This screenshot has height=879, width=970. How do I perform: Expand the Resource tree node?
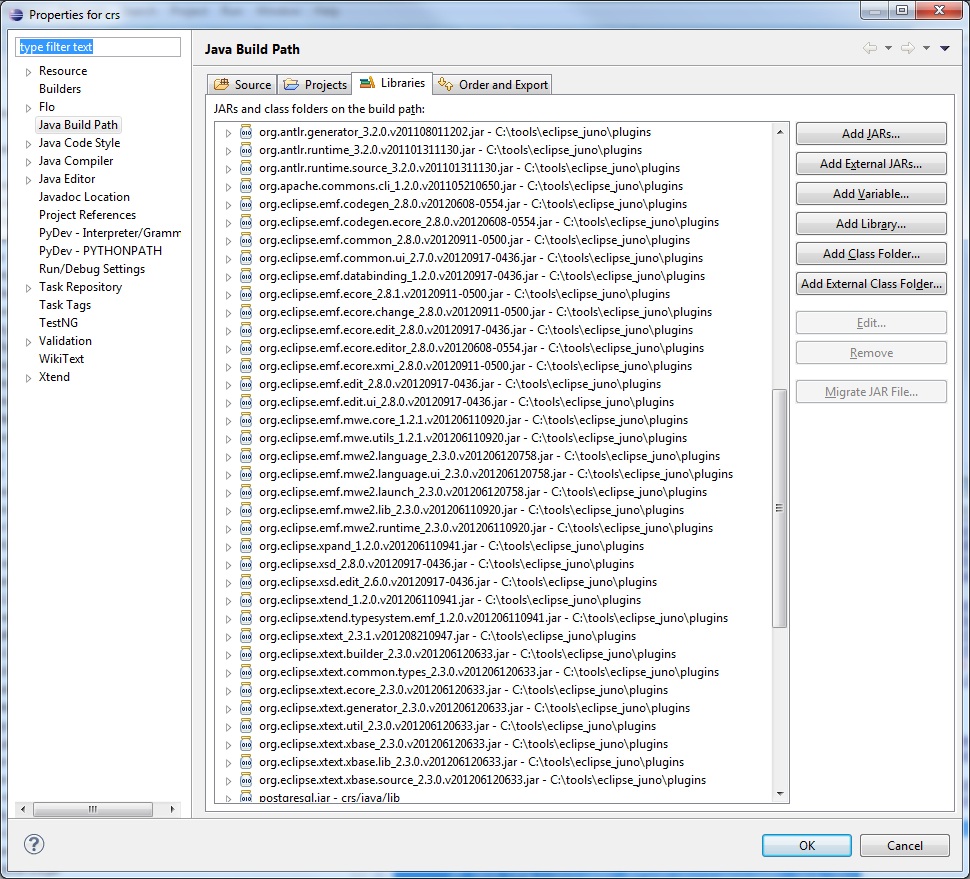point(28,72)
